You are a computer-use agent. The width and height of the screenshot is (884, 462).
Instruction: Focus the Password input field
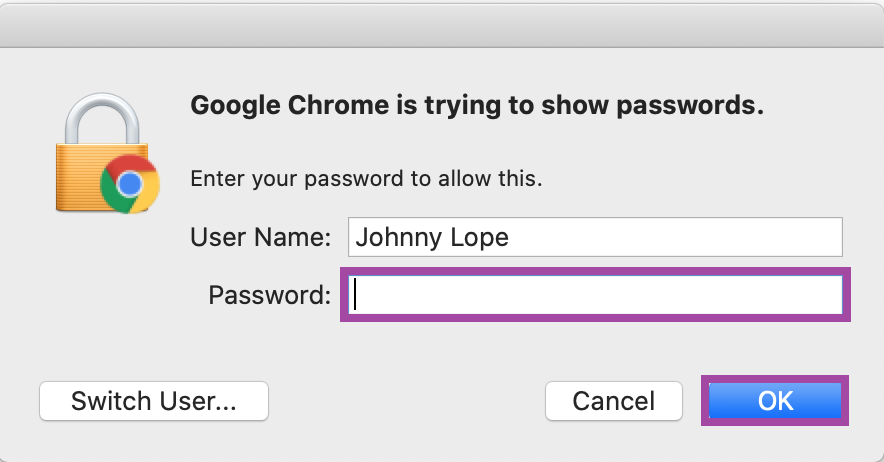[595, 295]
